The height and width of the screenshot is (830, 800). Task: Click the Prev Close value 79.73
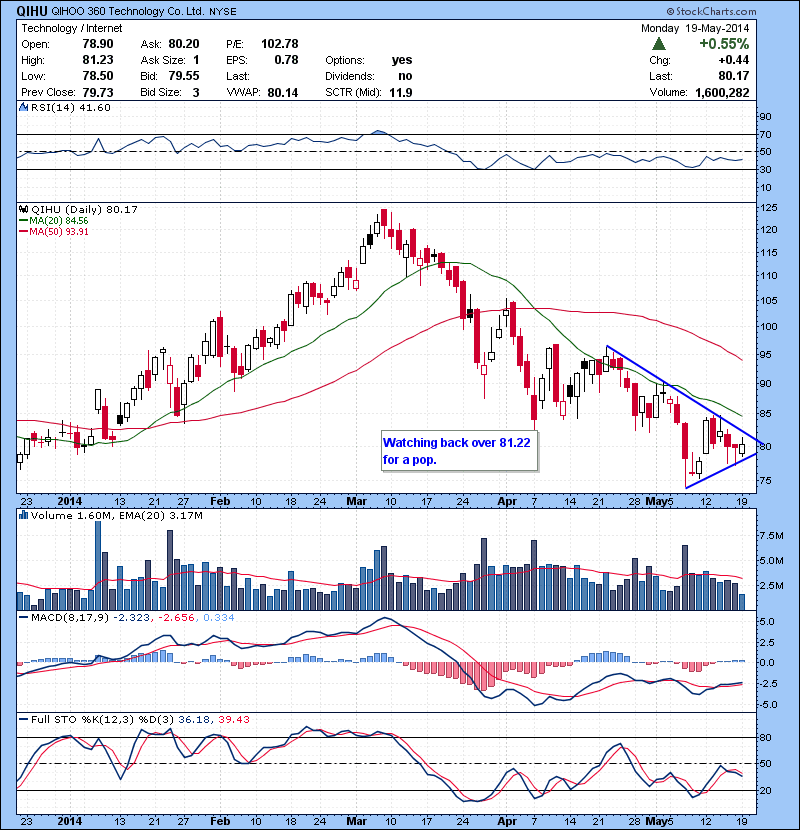(x=98, y=92)
